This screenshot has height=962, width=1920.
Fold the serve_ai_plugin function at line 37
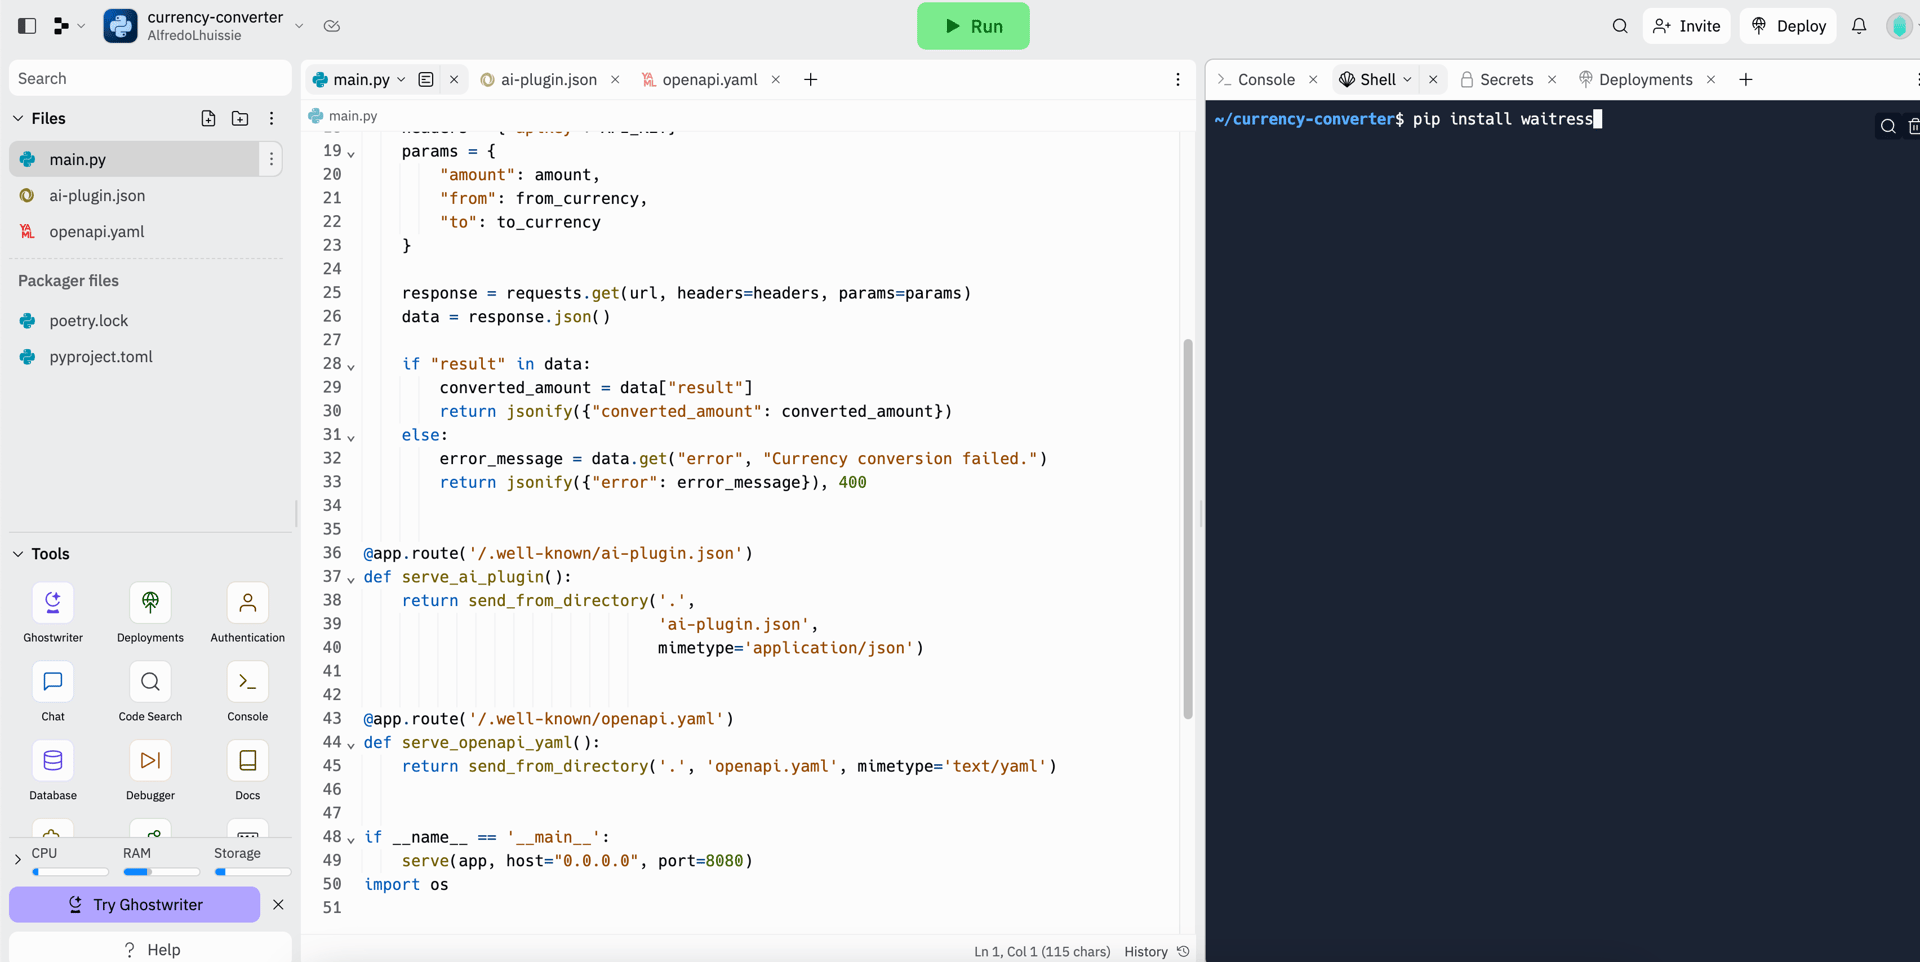coord(351,579)
